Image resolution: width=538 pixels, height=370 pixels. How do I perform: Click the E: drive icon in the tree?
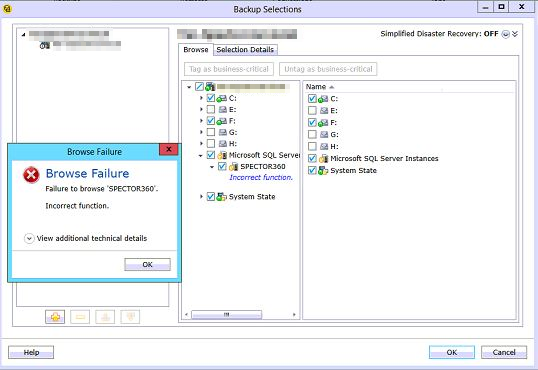(x=223, y=110)
